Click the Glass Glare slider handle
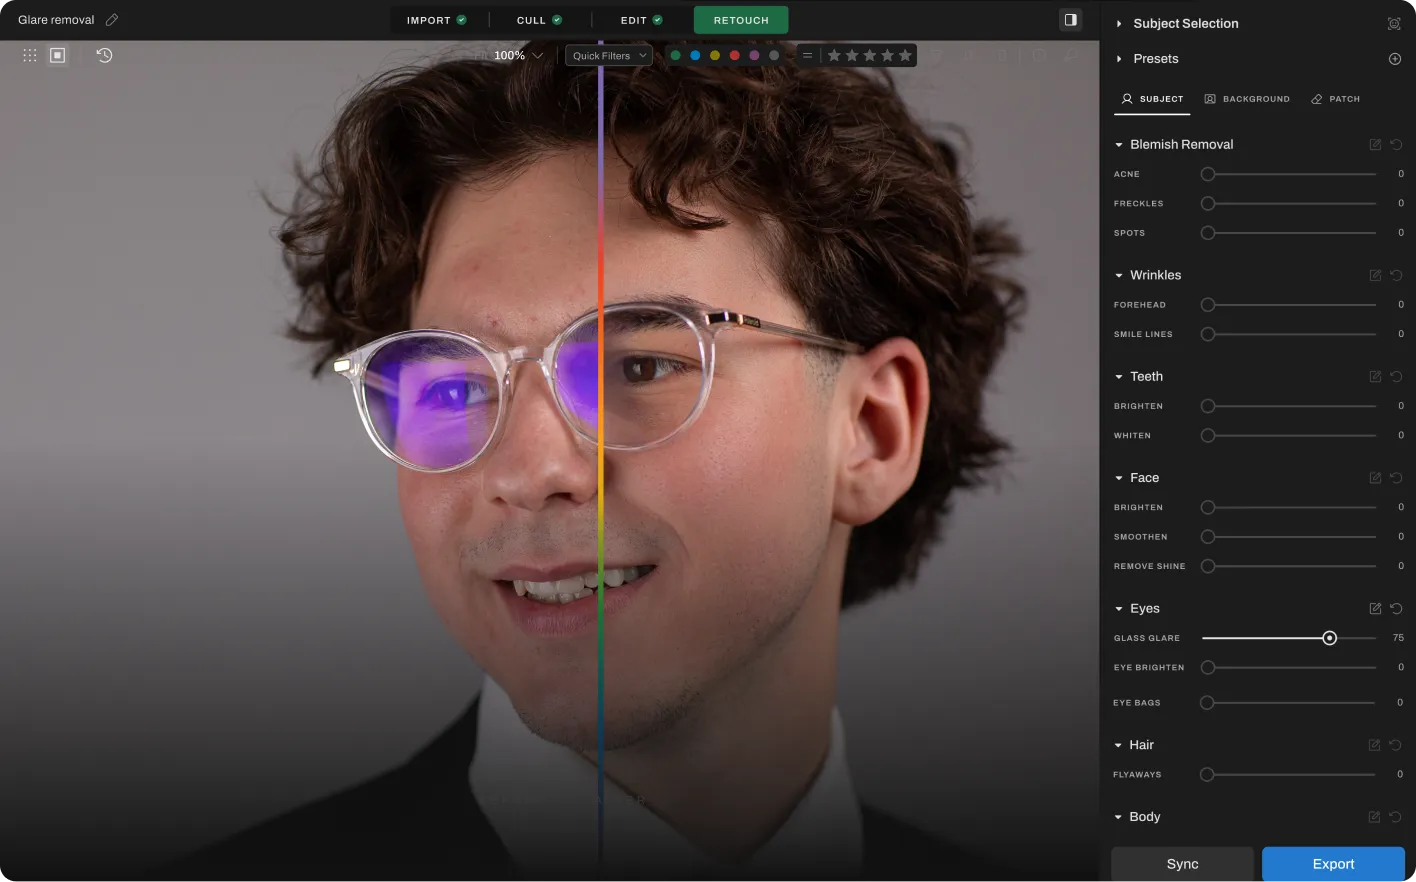The height and width of the screenshot is (882, 1416). 1329,638
